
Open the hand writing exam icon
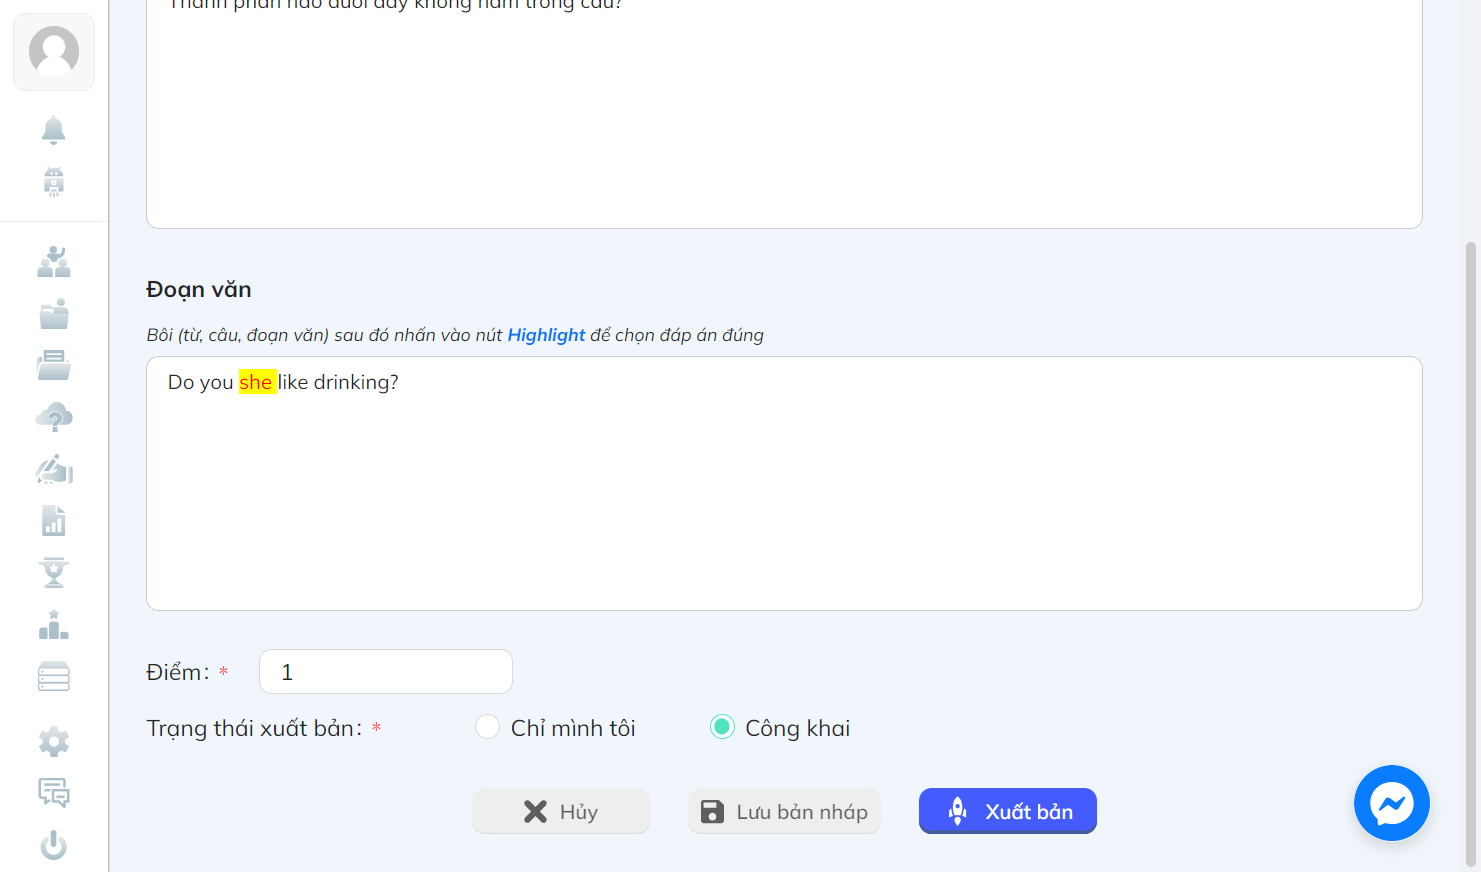point(54,469)
